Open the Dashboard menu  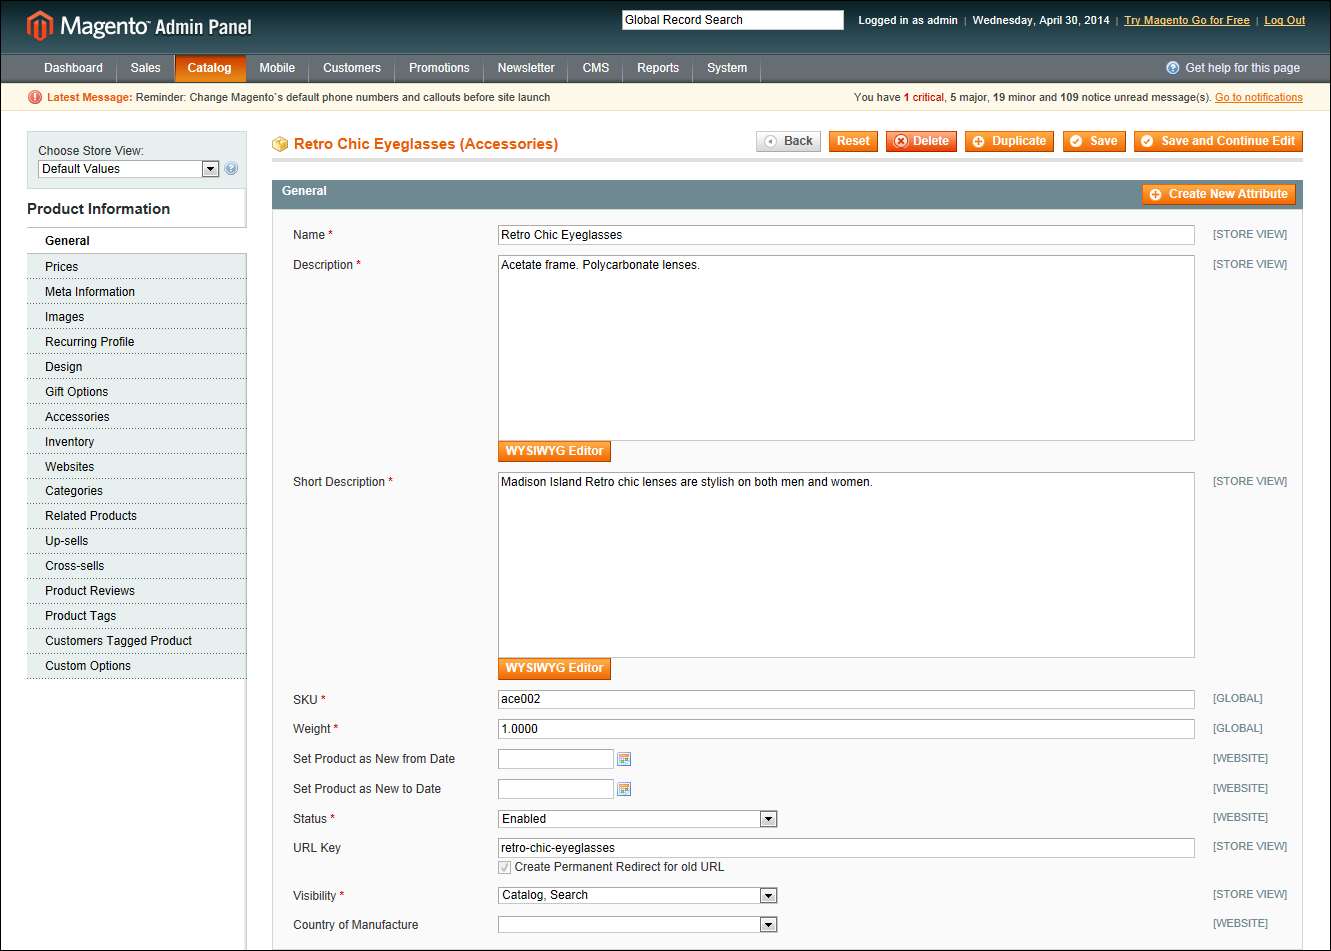pyautogui.click(x=73, y=68)
